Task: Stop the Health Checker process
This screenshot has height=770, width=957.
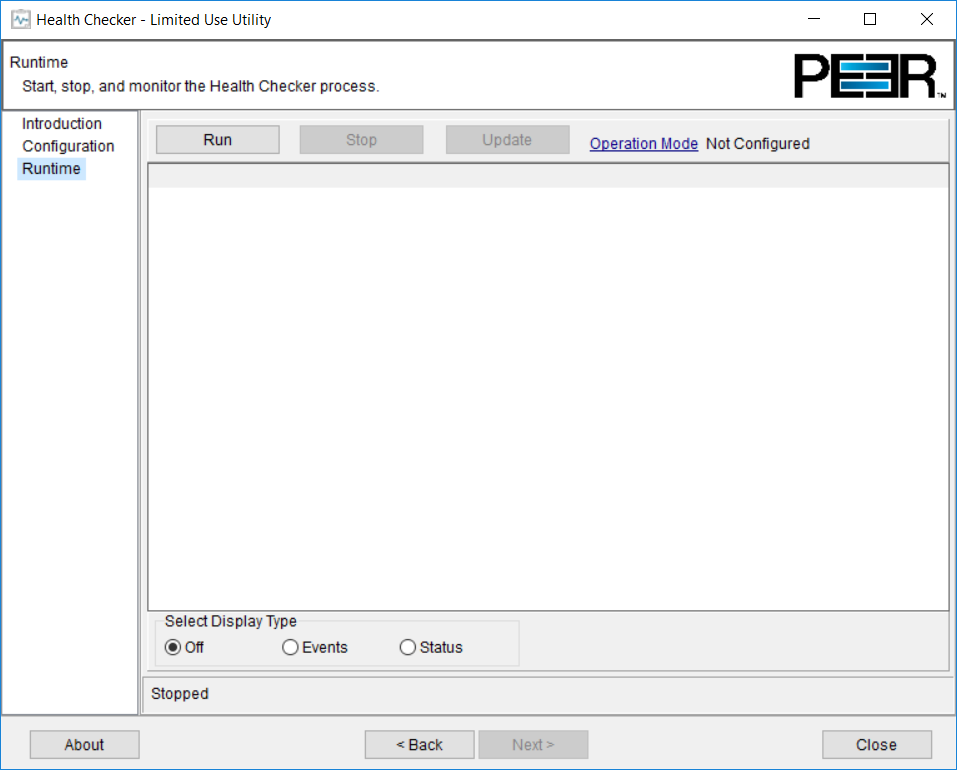Action: [360, 139]
